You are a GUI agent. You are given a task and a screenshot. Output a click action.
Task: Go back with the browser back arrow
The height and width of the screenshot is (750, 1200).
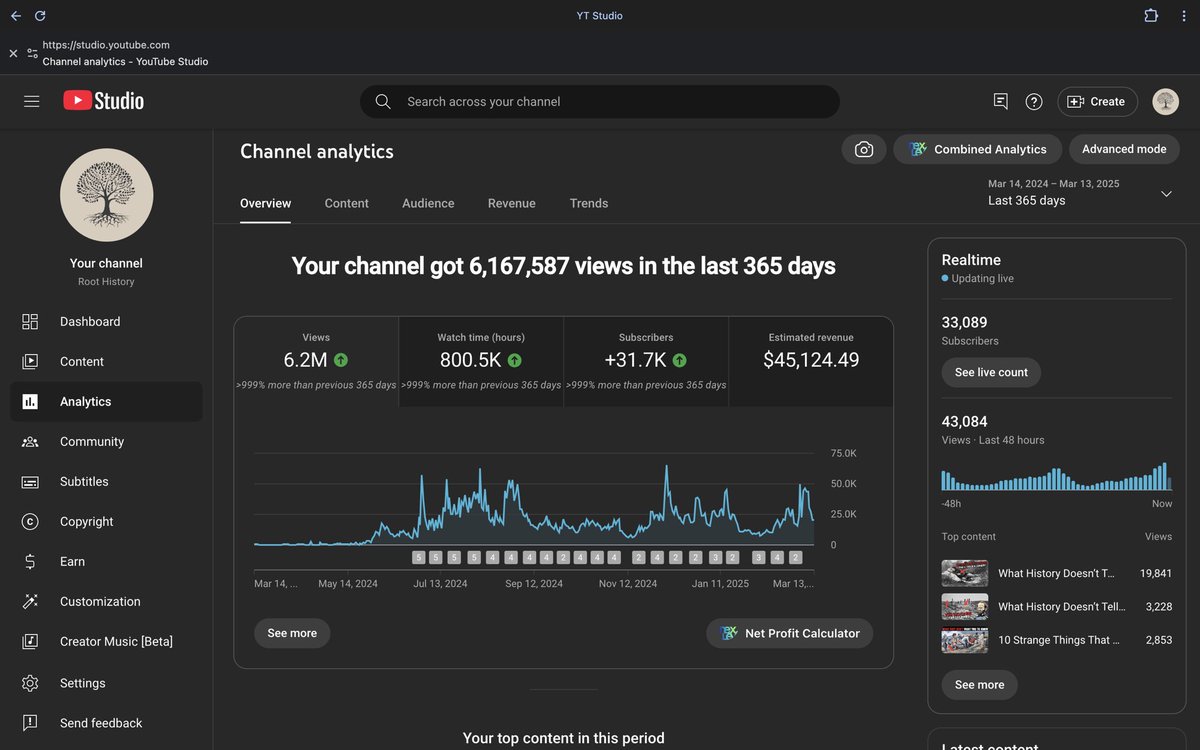click(x=15, y=16)
